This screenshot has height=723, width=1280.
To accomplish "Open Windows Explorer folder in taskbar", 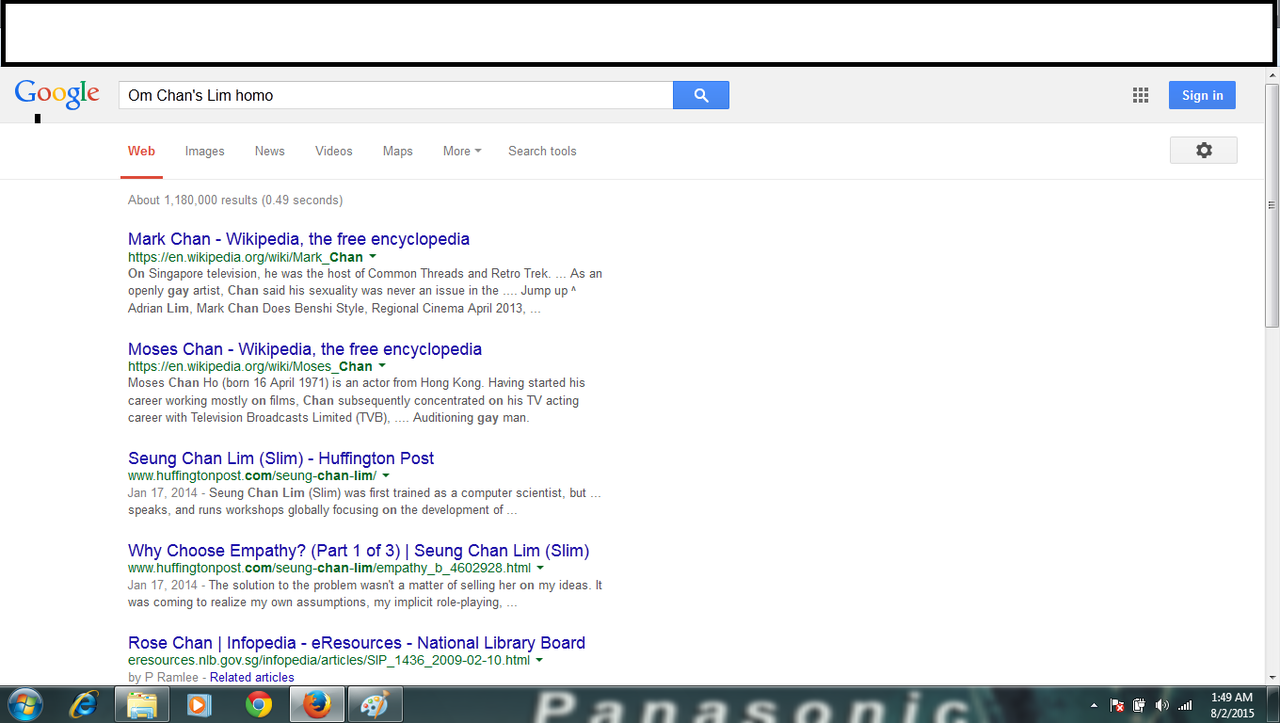I will 142,705.
